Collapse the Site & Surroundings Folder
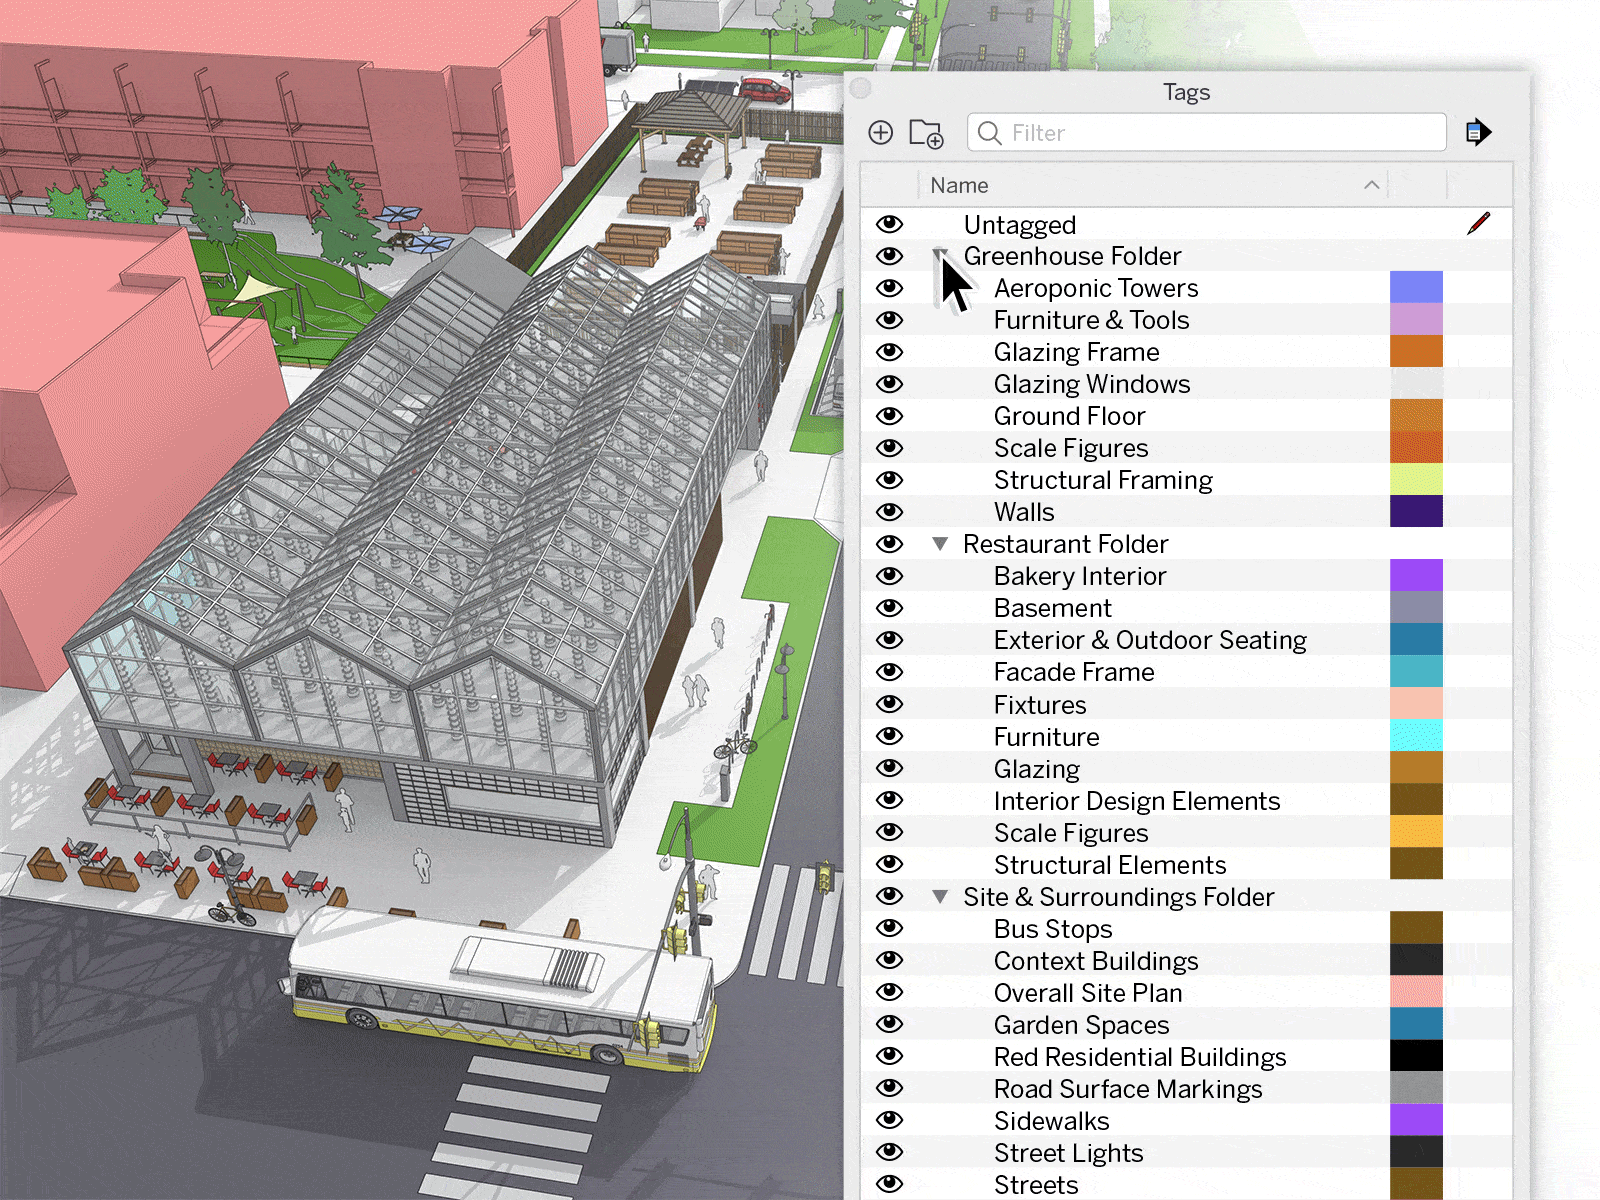This screenshot has width=1600, height=1200. point(940,896)
